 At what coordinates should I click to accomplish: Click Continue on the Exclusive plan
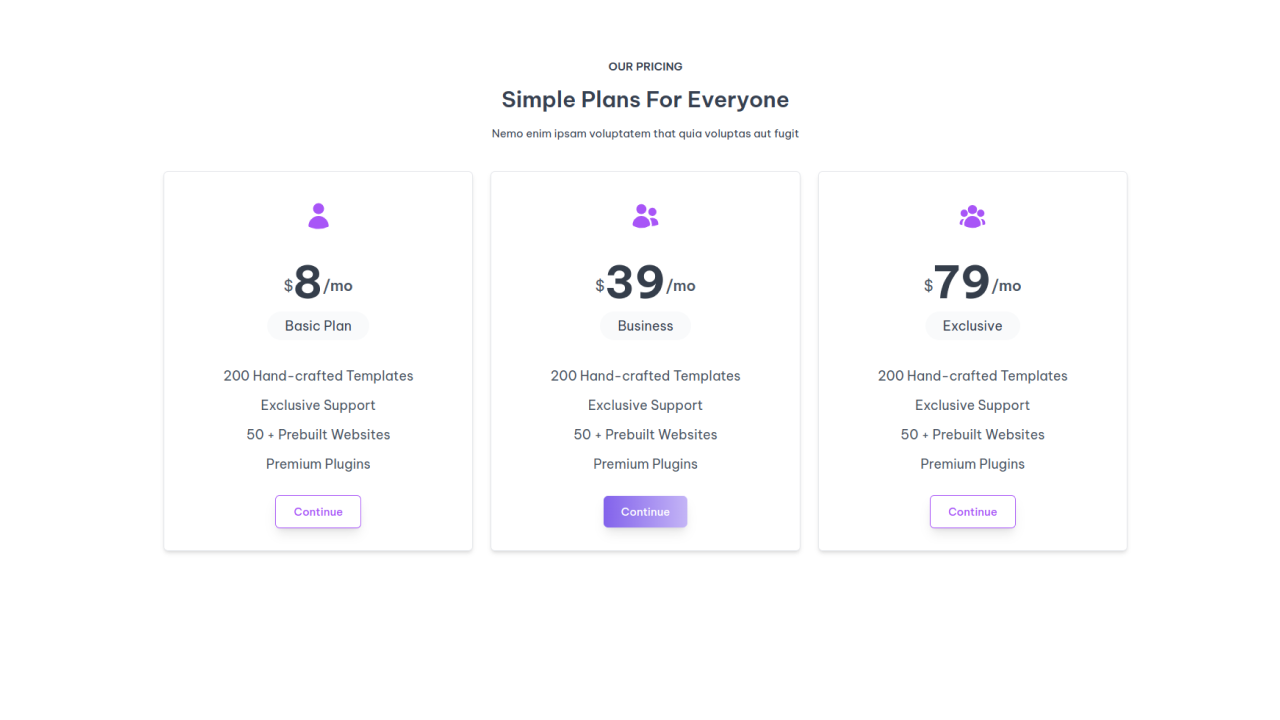[x=972, y=511]
